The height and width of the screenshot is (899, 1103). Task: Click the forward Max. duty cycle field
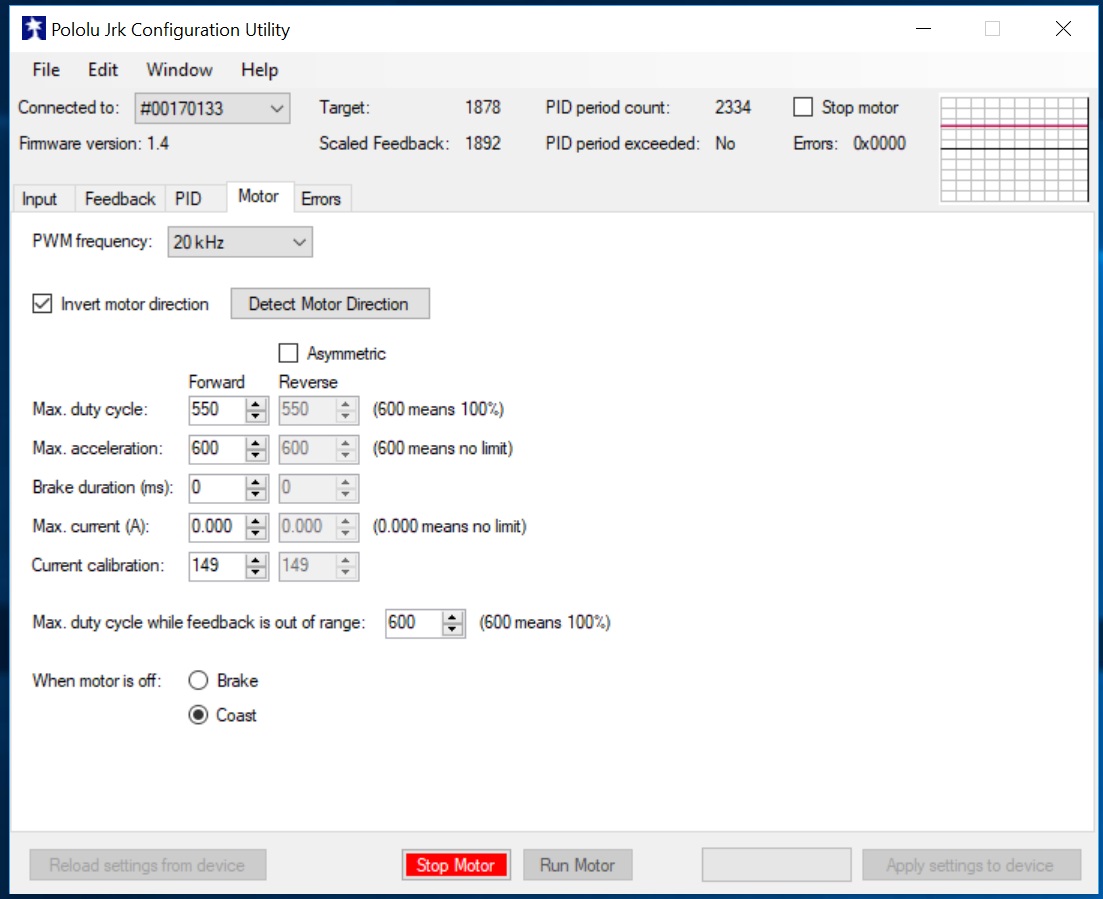pos(217,409)
